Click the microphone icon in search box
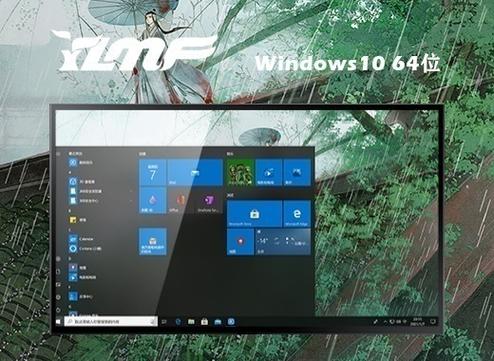 click(152, 322)
